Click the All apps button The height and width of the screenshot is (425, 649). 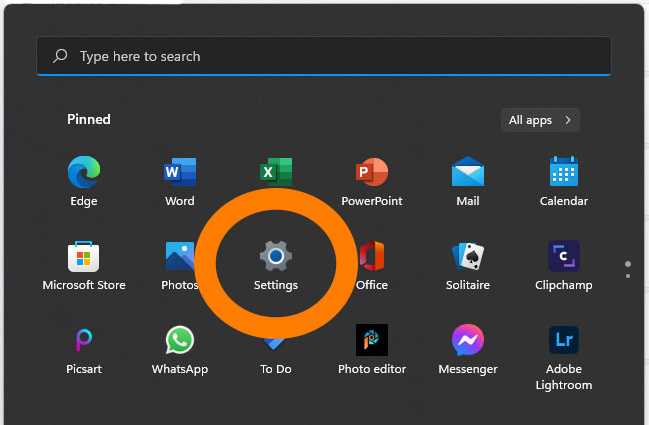tap(540, 120)
